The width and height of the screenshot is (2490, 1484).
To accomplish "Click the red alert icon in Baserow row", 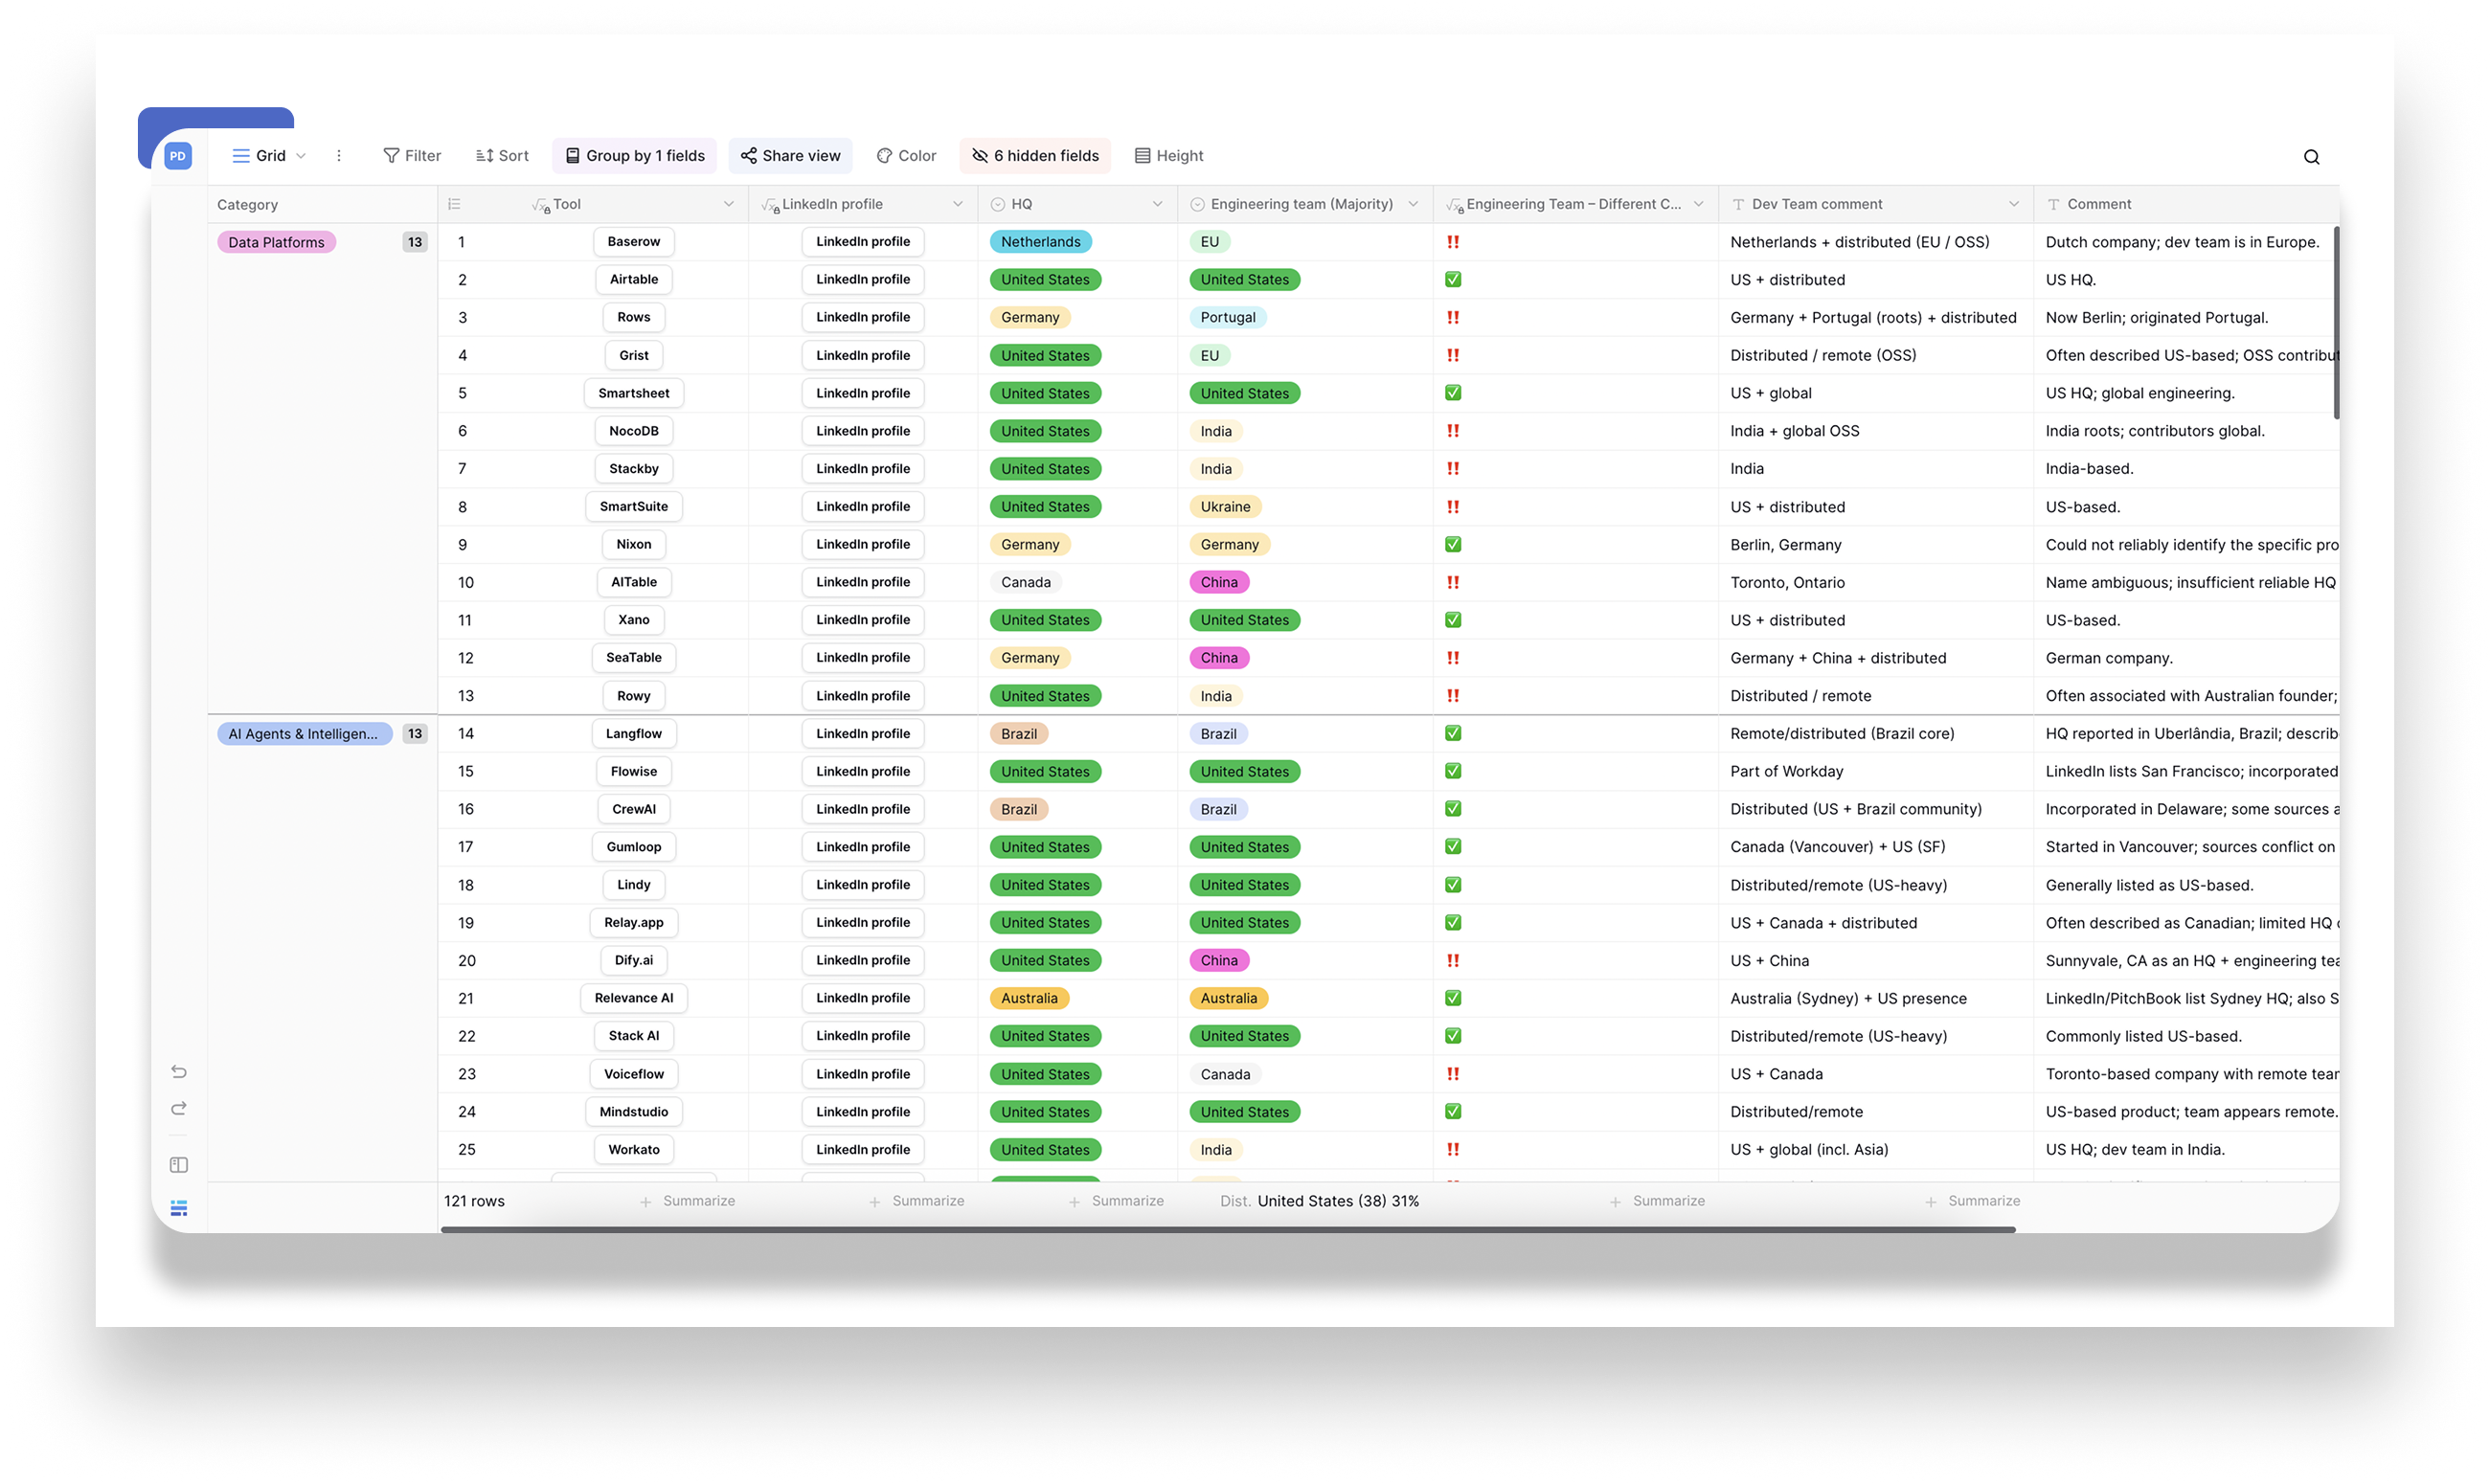I will [x=1453, y=242].
